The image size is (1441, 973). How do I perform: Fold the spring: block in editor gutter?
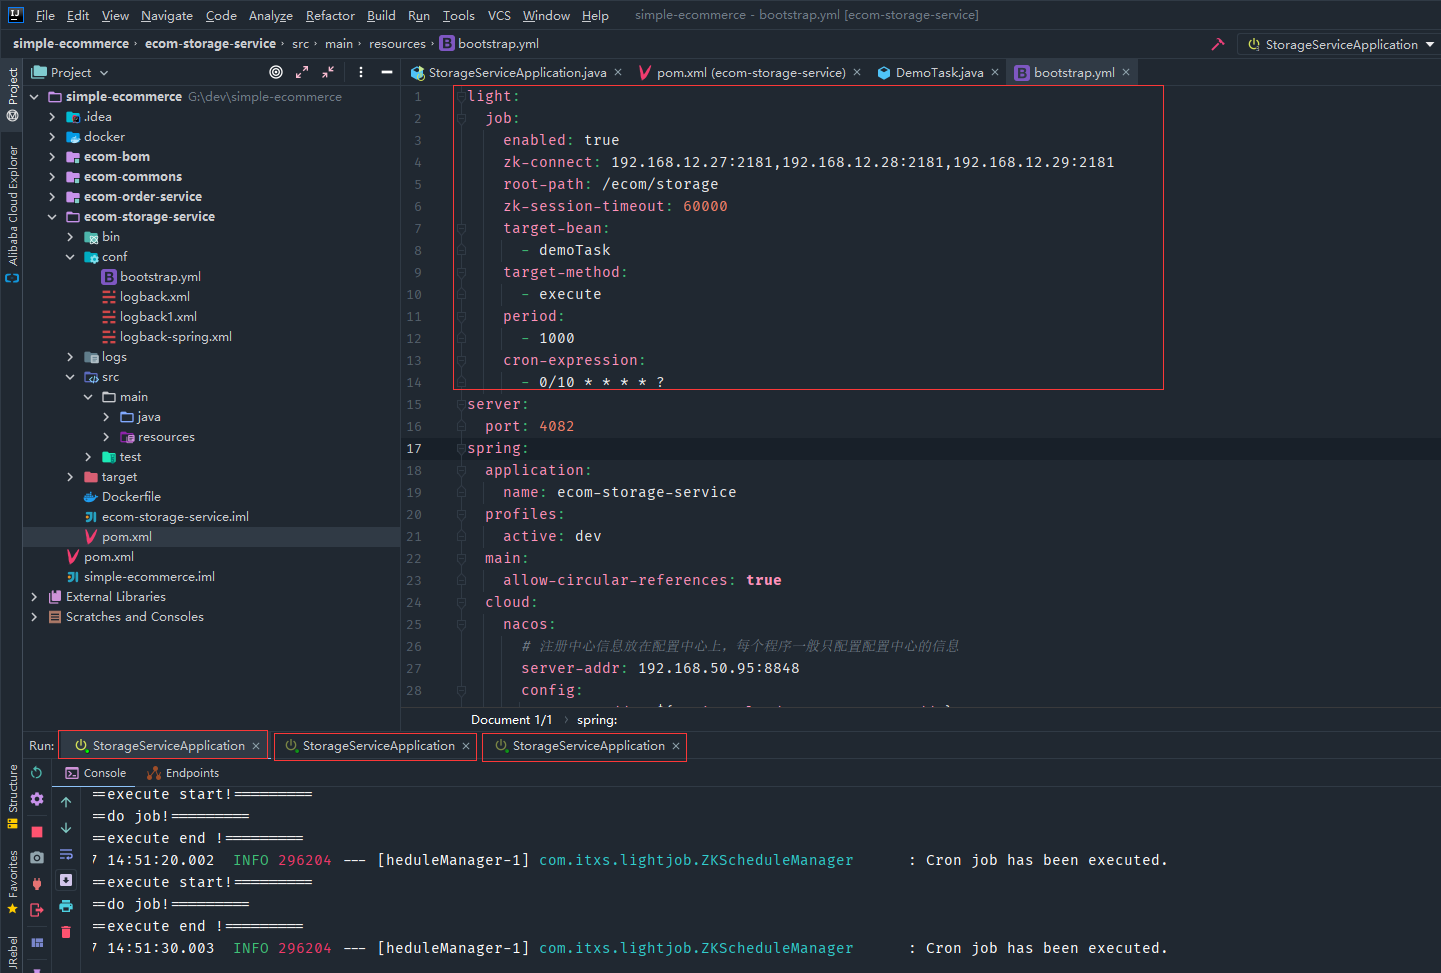[x=461, y=449]
